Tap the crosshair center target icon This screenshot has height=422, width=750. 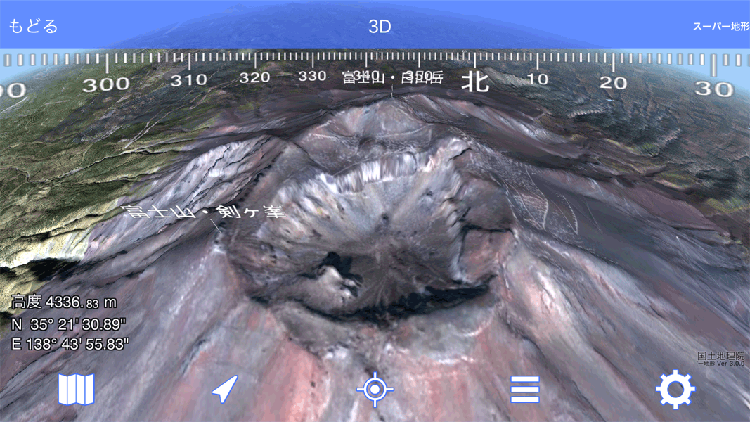point(375,389)
